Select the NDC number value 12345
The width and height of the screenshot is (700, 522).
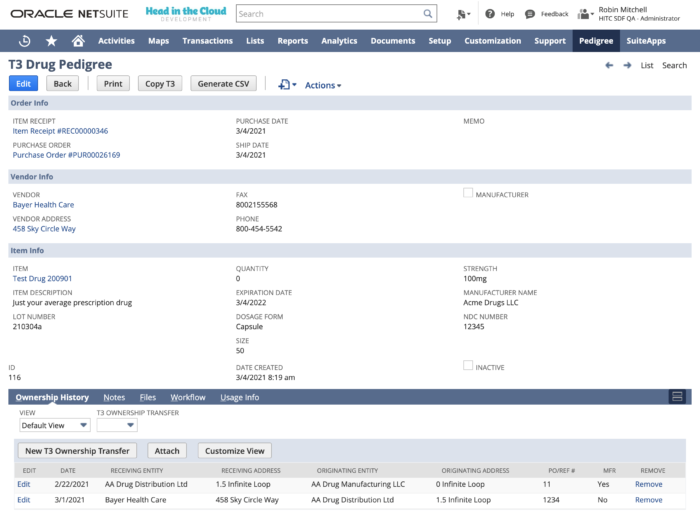click(x=474, y=326)
